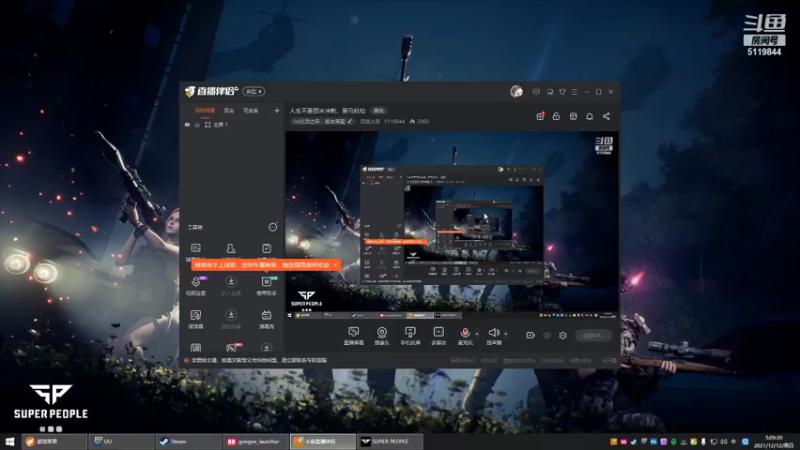The image size is (800, 450).
Task: Open the notification bell
Action: point(590,116)
